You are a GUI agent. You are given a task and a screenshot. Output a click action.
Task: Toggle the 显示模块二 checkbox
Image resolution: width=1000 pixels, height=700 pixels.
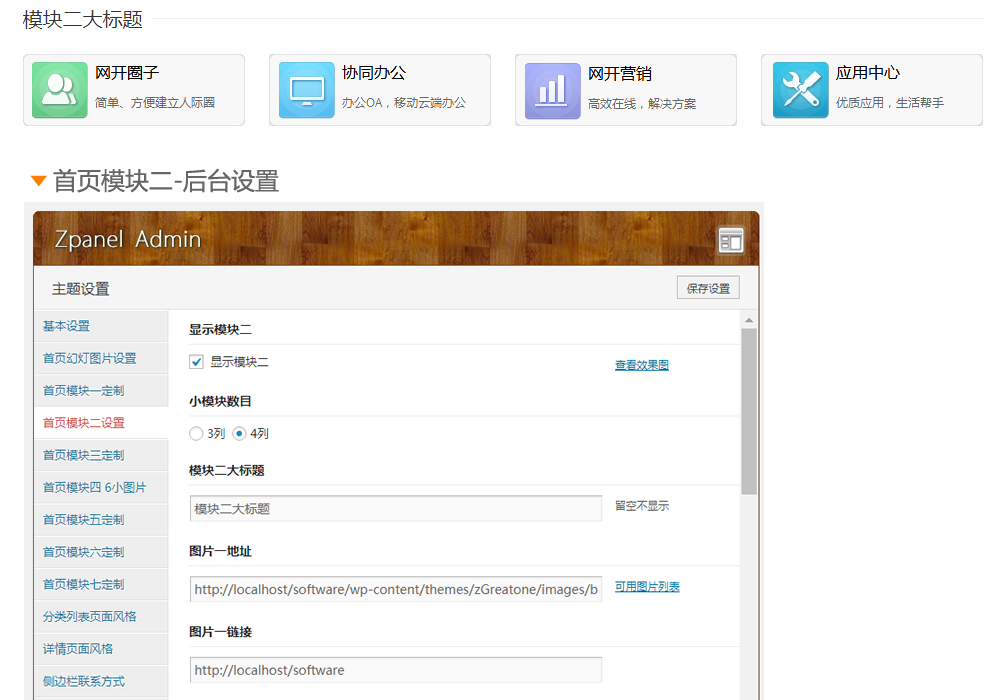(x=196, y=362)
